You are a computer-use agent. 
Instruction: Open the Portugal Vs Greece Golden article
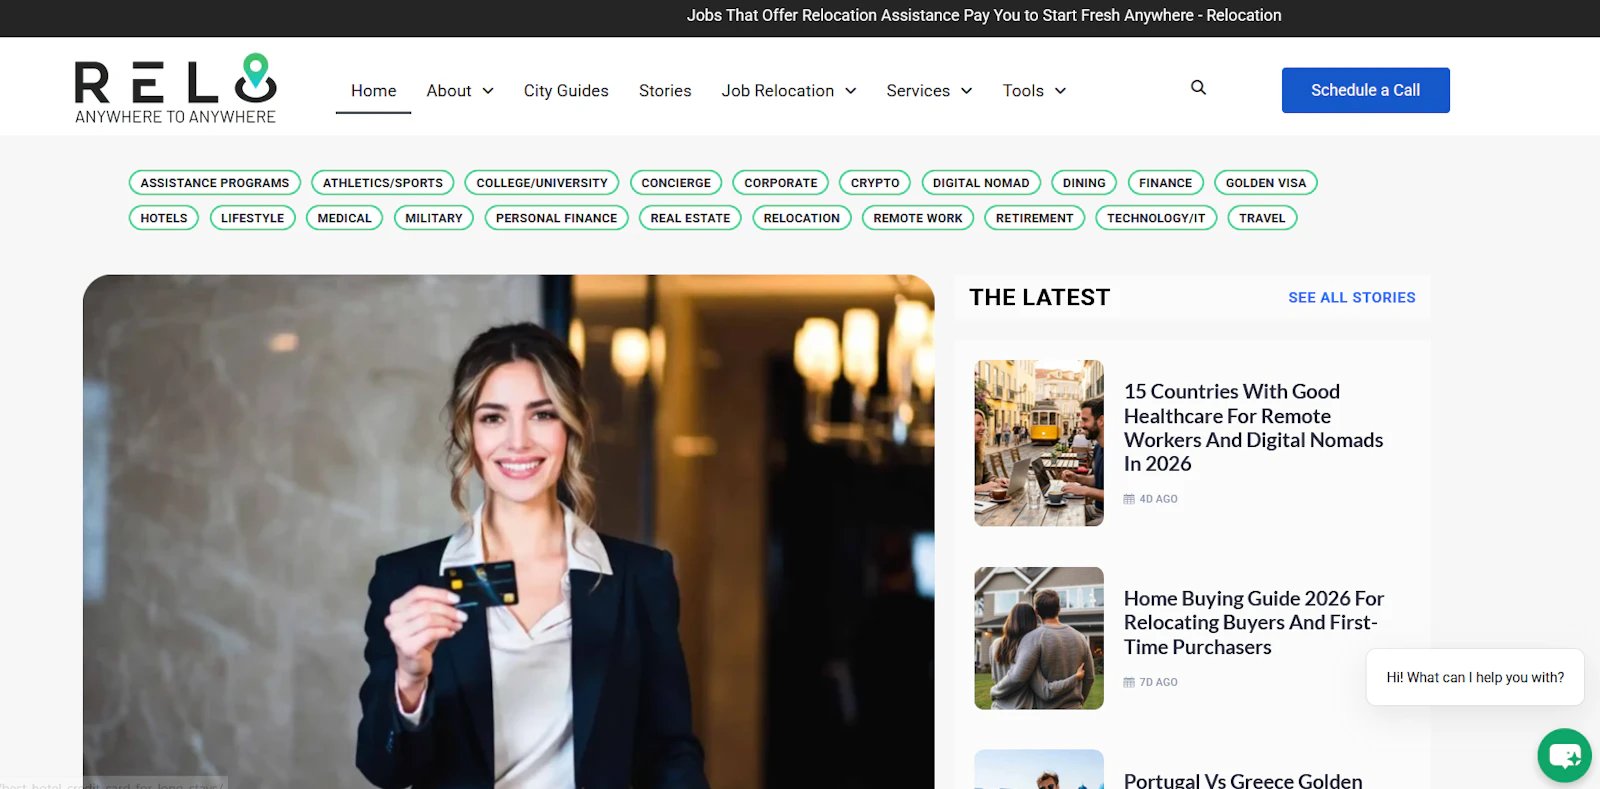[x=1243, y=780]
